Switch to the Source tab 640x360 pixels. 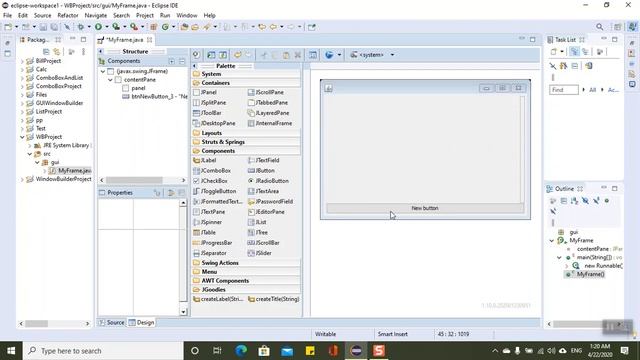click(x=111, y=322)
